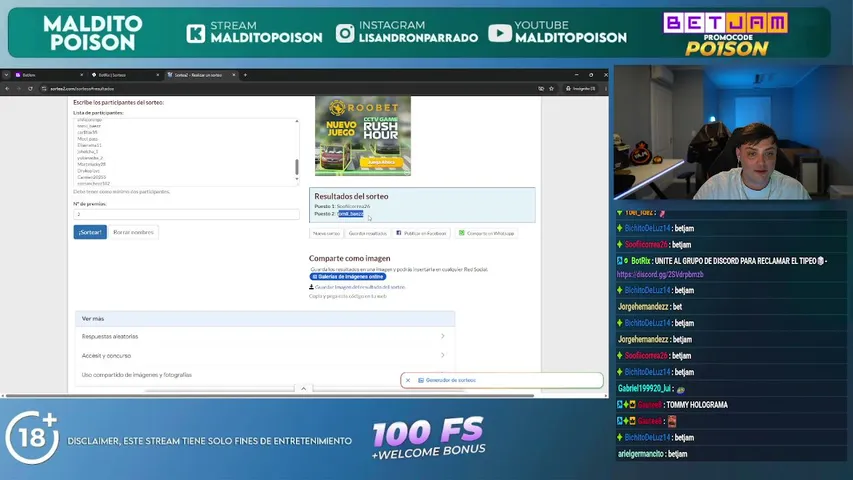Click the Publicar en Facebook button
The width and height of the screenshot is (853, 480).
click(422, 233)
